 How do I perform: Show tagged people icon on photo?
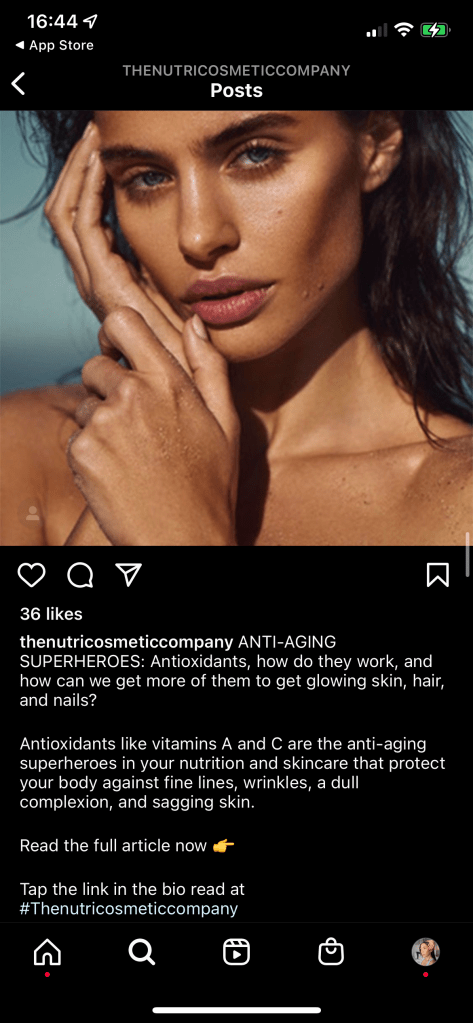point(33,515)
